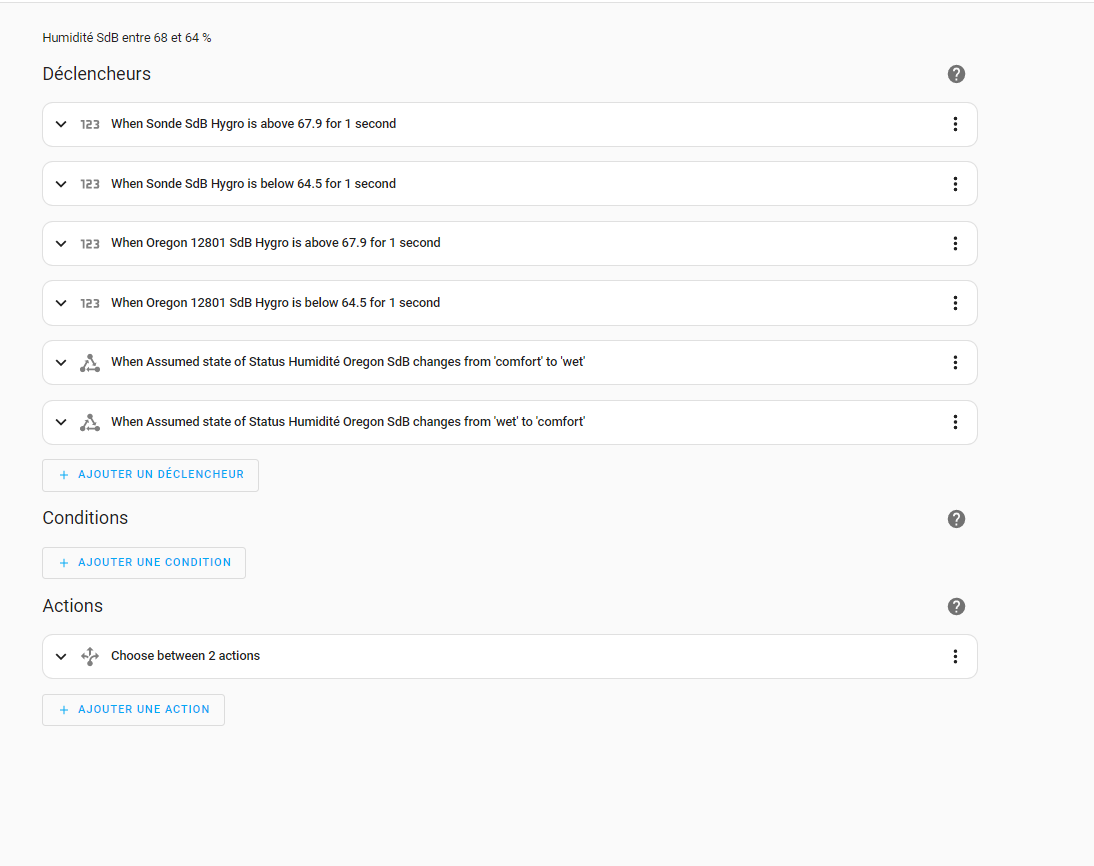Click Ajouter une condition button

144,563
